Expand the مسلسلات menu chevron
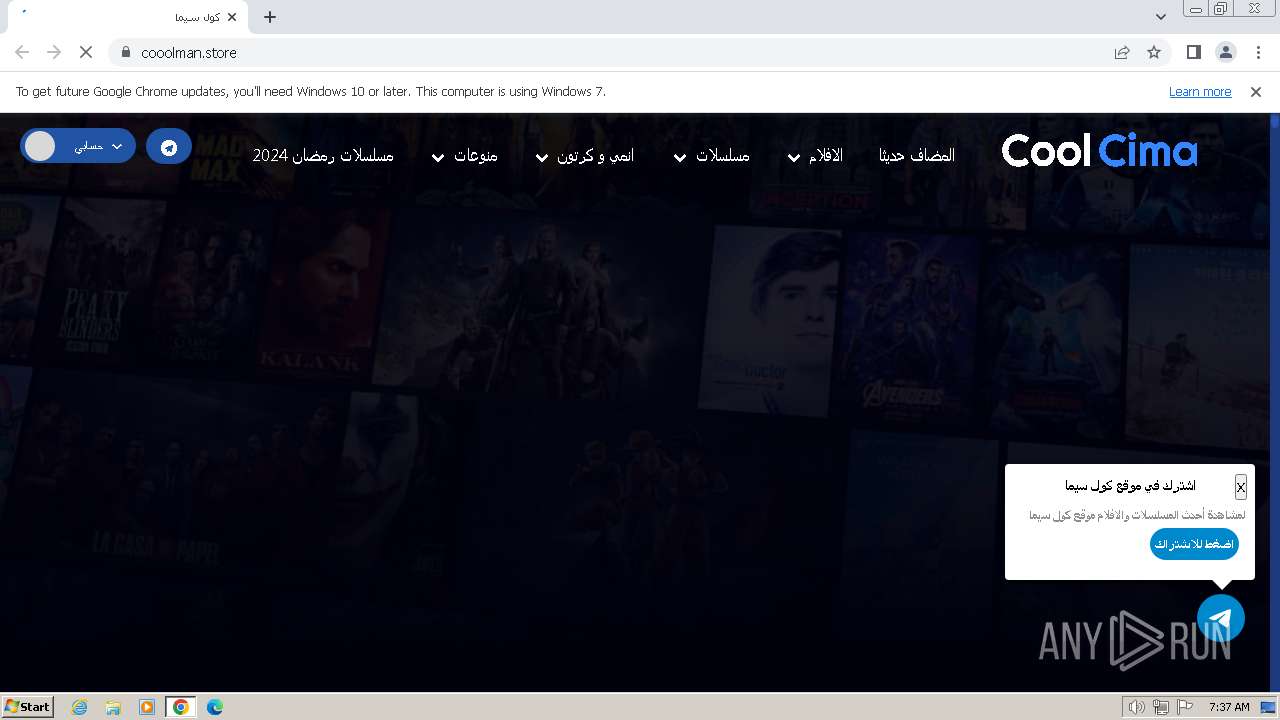The image size is (1280, 720). (x=680, y=157)
